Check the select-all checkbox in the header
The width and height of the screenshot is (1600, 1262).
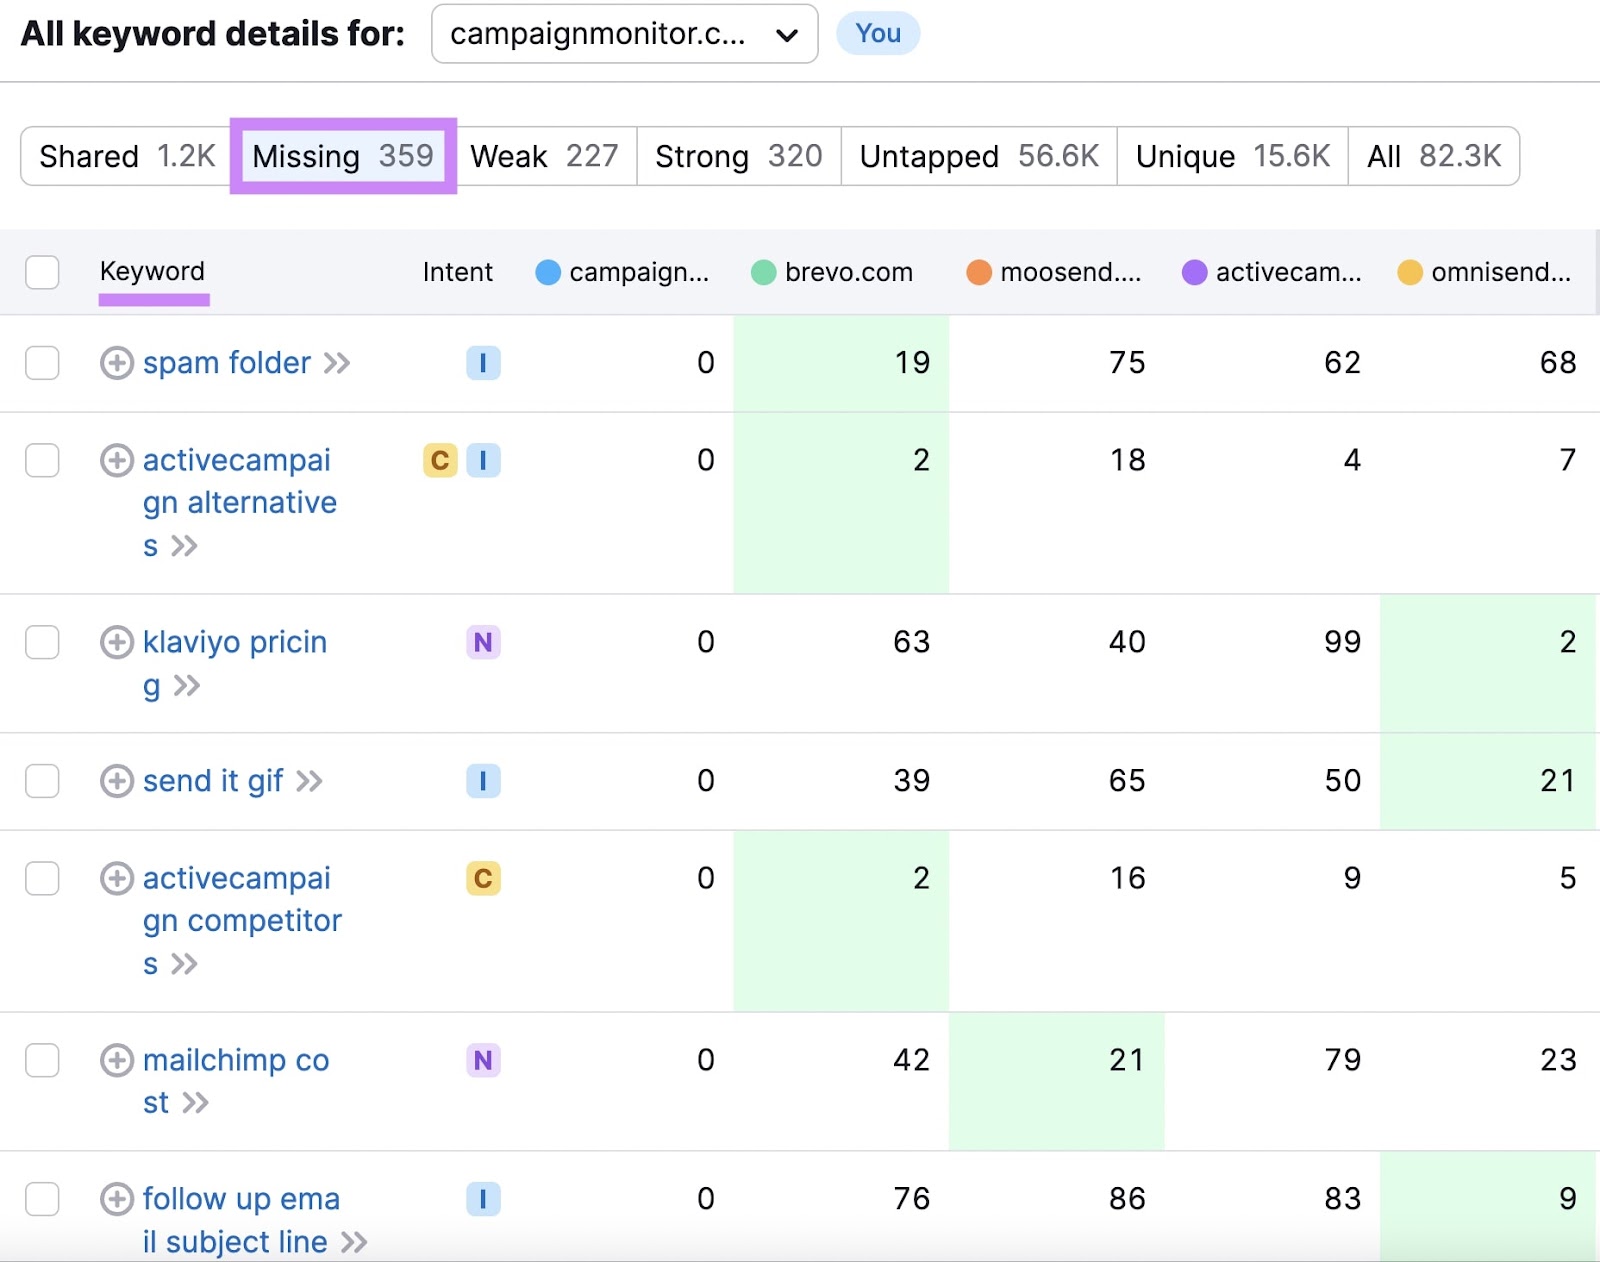click(x=42, y=272)
